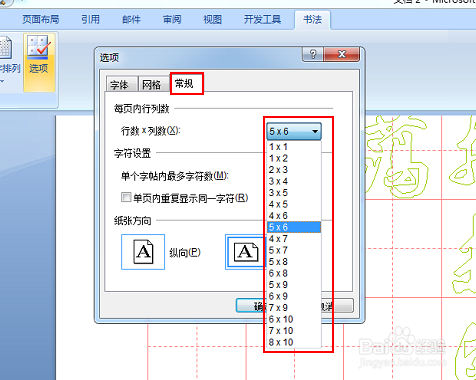Switch to the 常规 tab
This screenshot has height=380, width=476.
click(187, 83)
